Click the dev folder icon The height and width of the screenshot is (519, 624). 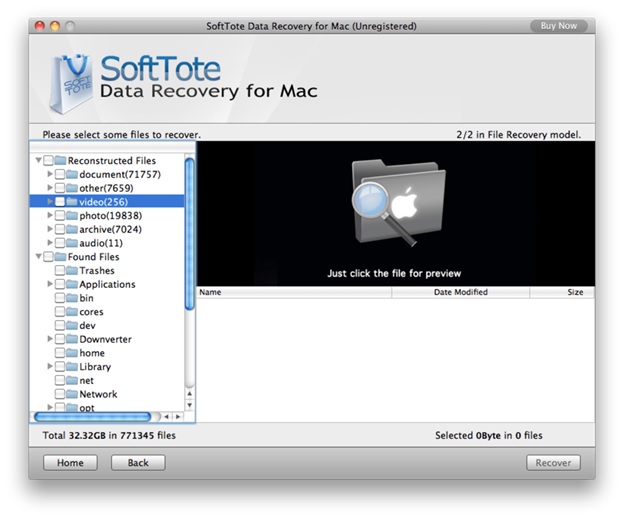tap(72, 325)
